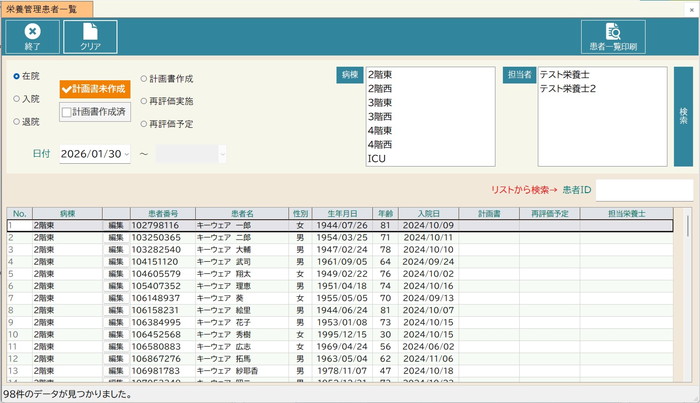Enable the 計画書作成済 checkbox
This screenshot has width=700, height=403.
click(x=67, y=112)
